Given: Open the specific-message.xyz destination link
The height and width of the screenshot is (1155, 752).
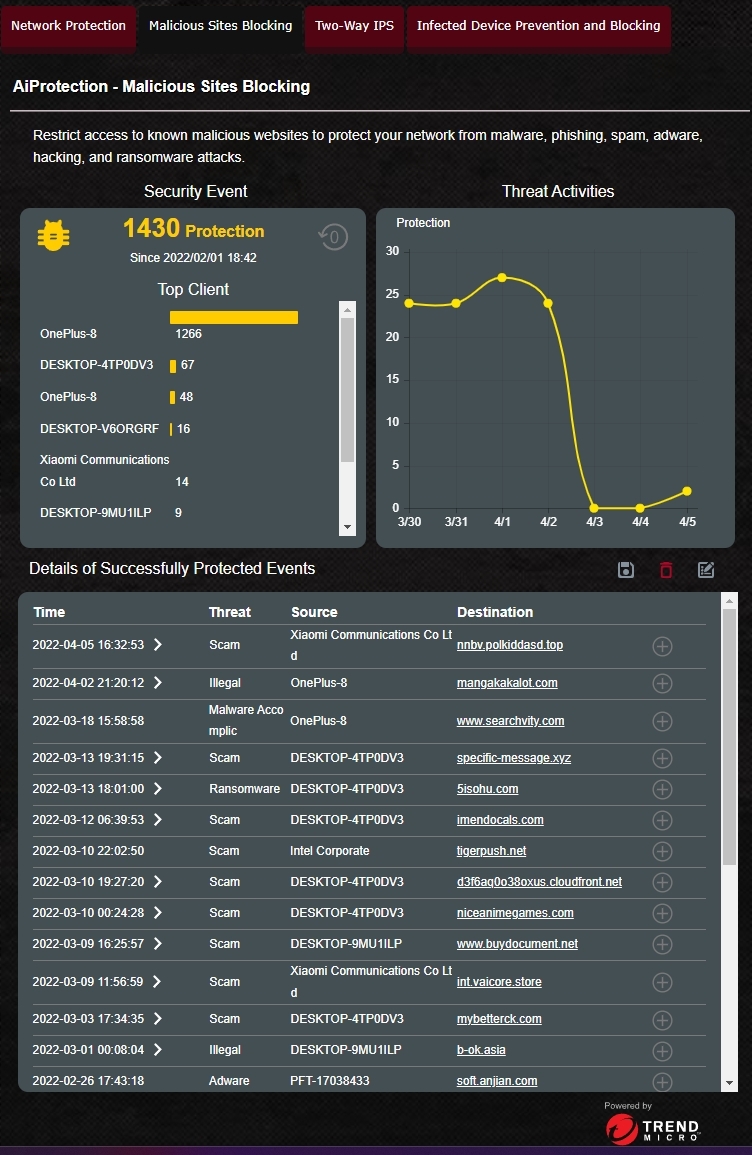Looking at the screenshot, I should [513, 758].
